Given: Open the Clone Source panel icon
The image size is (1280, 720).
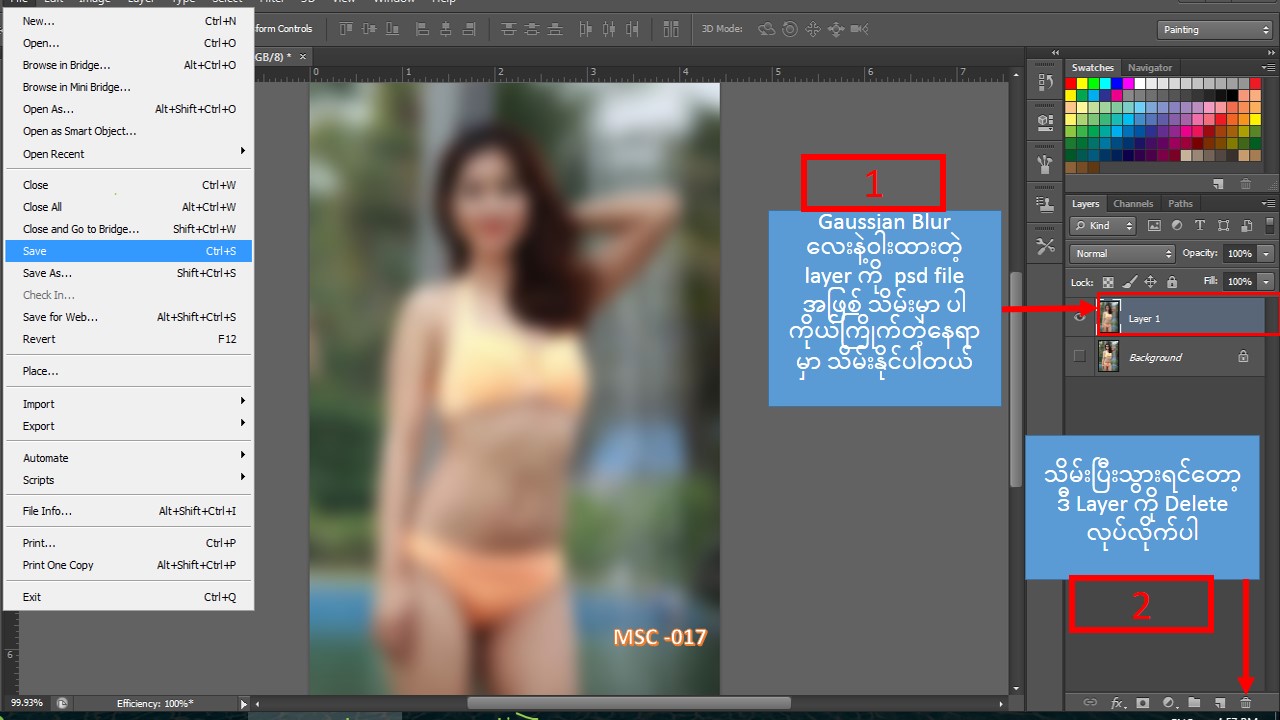Looking at the screenshot, I should point(1046,205).
